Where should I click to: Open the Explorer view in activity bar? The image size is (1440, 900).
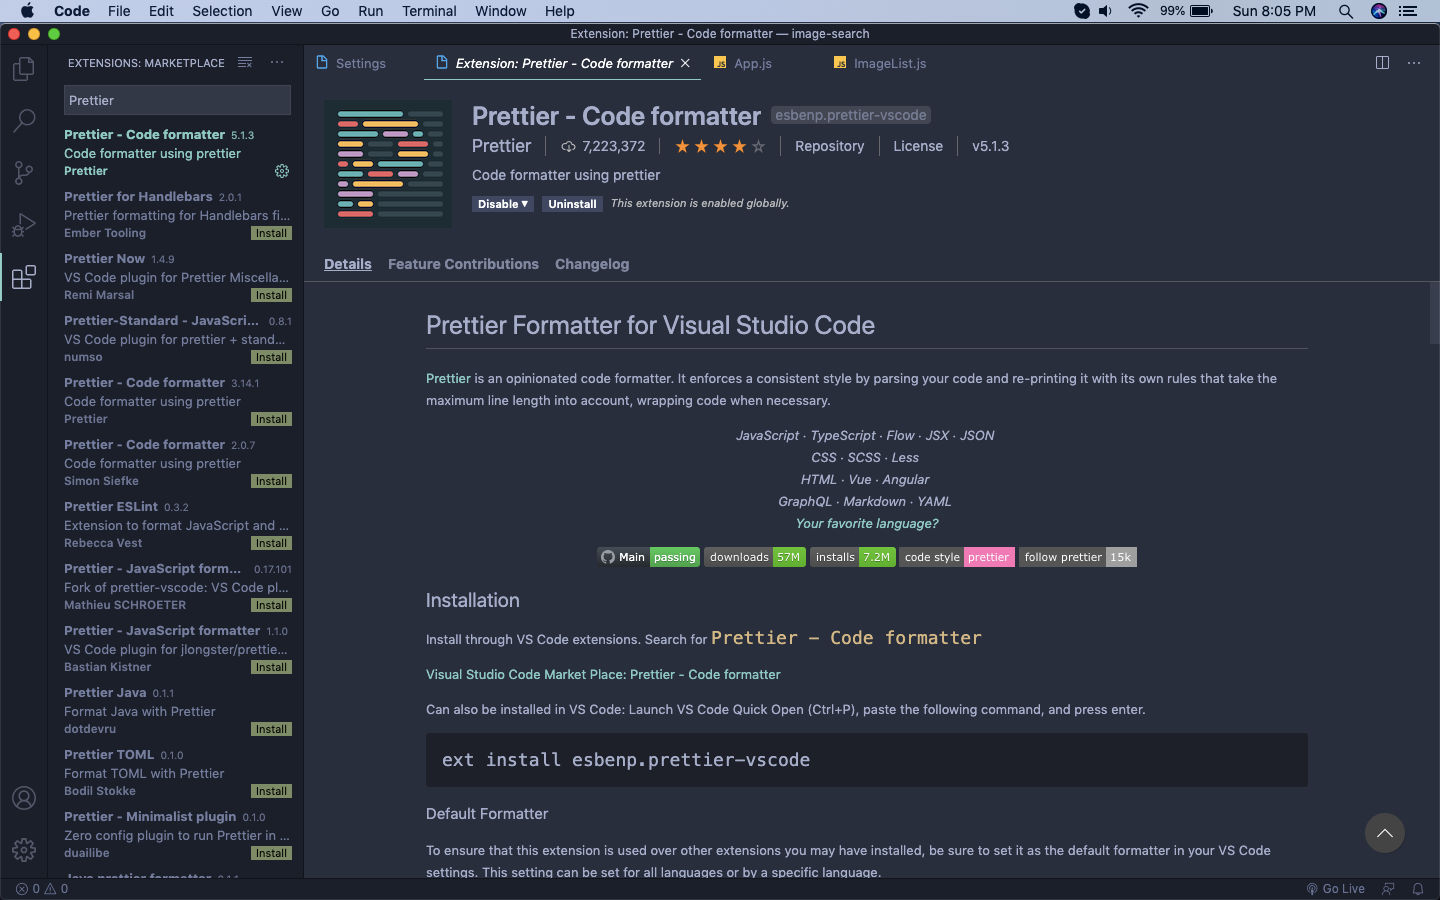point(24,69)
